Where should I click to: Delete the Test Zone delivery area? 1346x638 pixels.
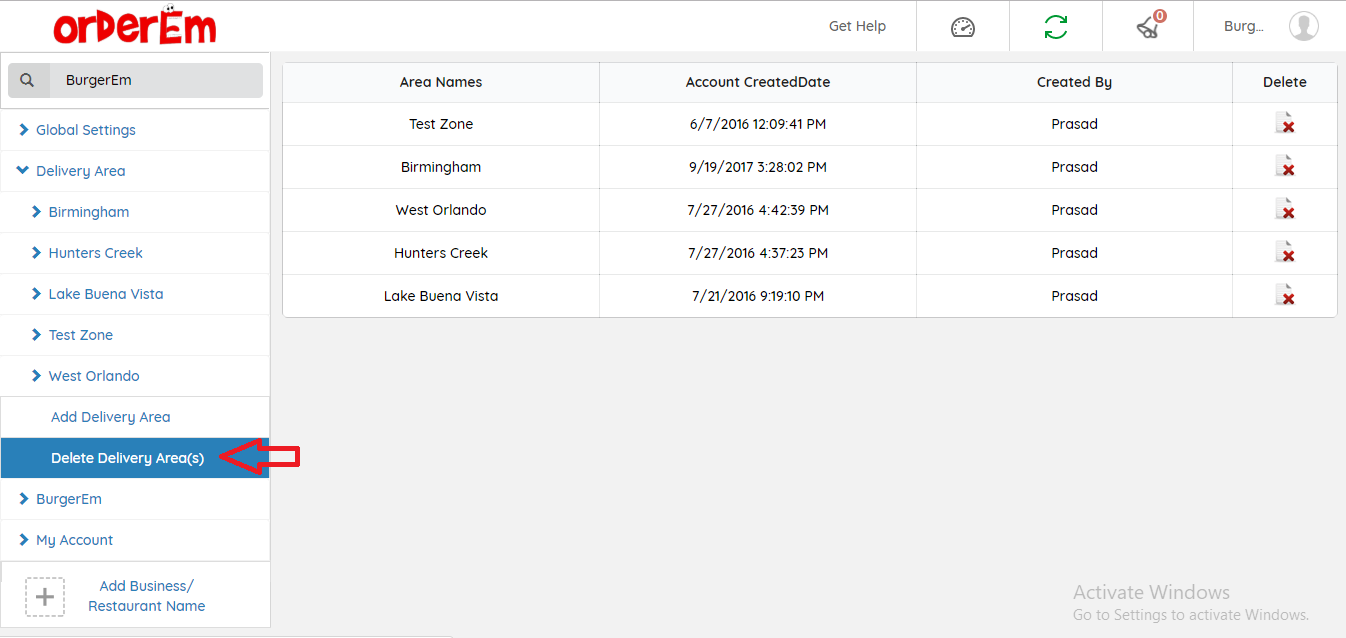pyautogui.click(x=1284, y=124)
